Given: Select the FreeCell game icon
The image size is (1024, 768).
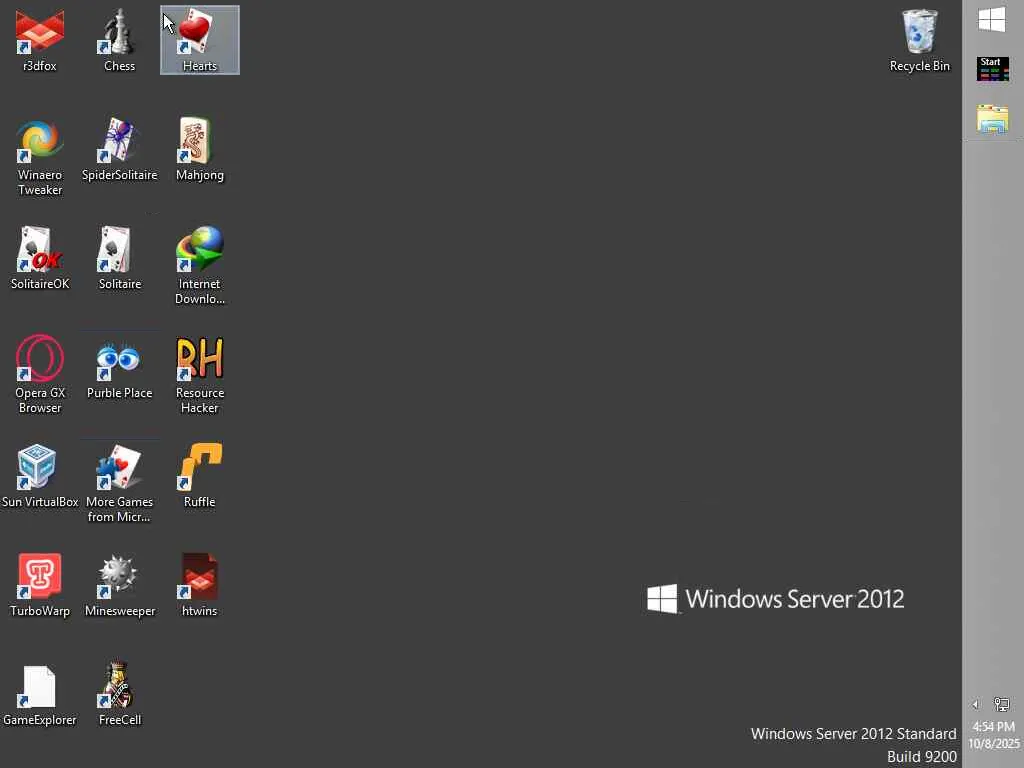Looking at the screenshot, I should (120, 695).
